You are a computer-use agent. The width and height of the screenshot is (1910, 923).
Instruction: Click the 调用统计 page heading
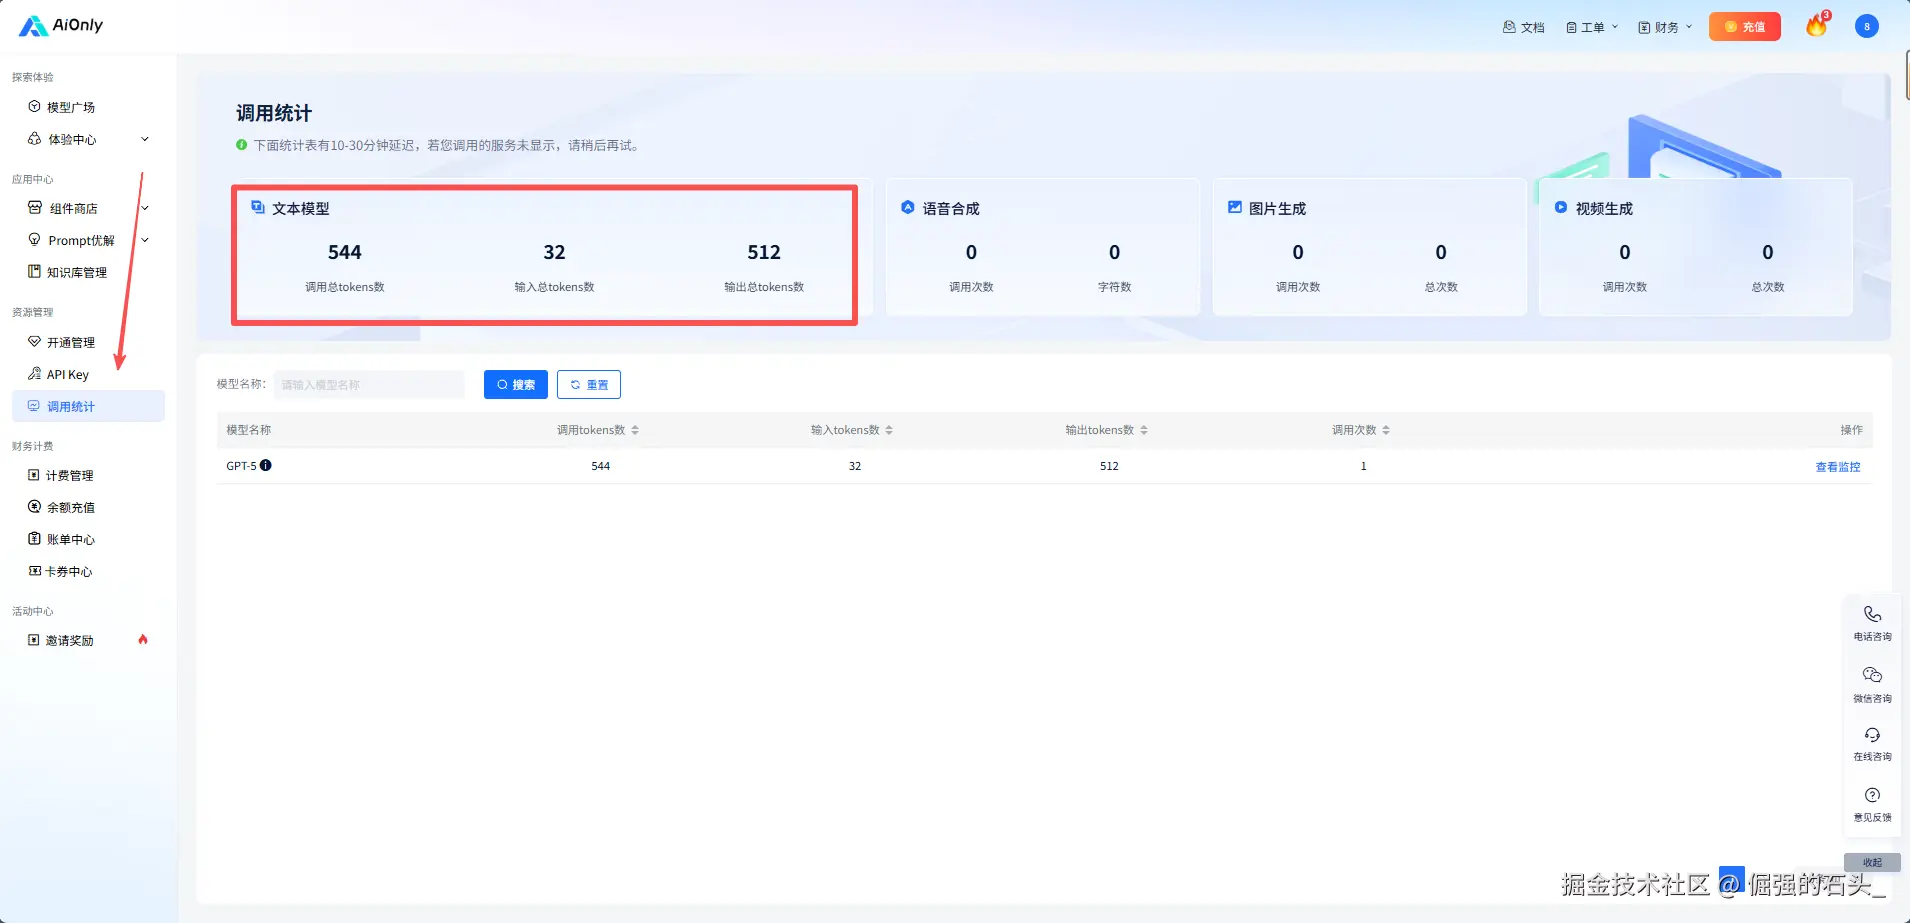pyautogui.click(x=274, y=113)
